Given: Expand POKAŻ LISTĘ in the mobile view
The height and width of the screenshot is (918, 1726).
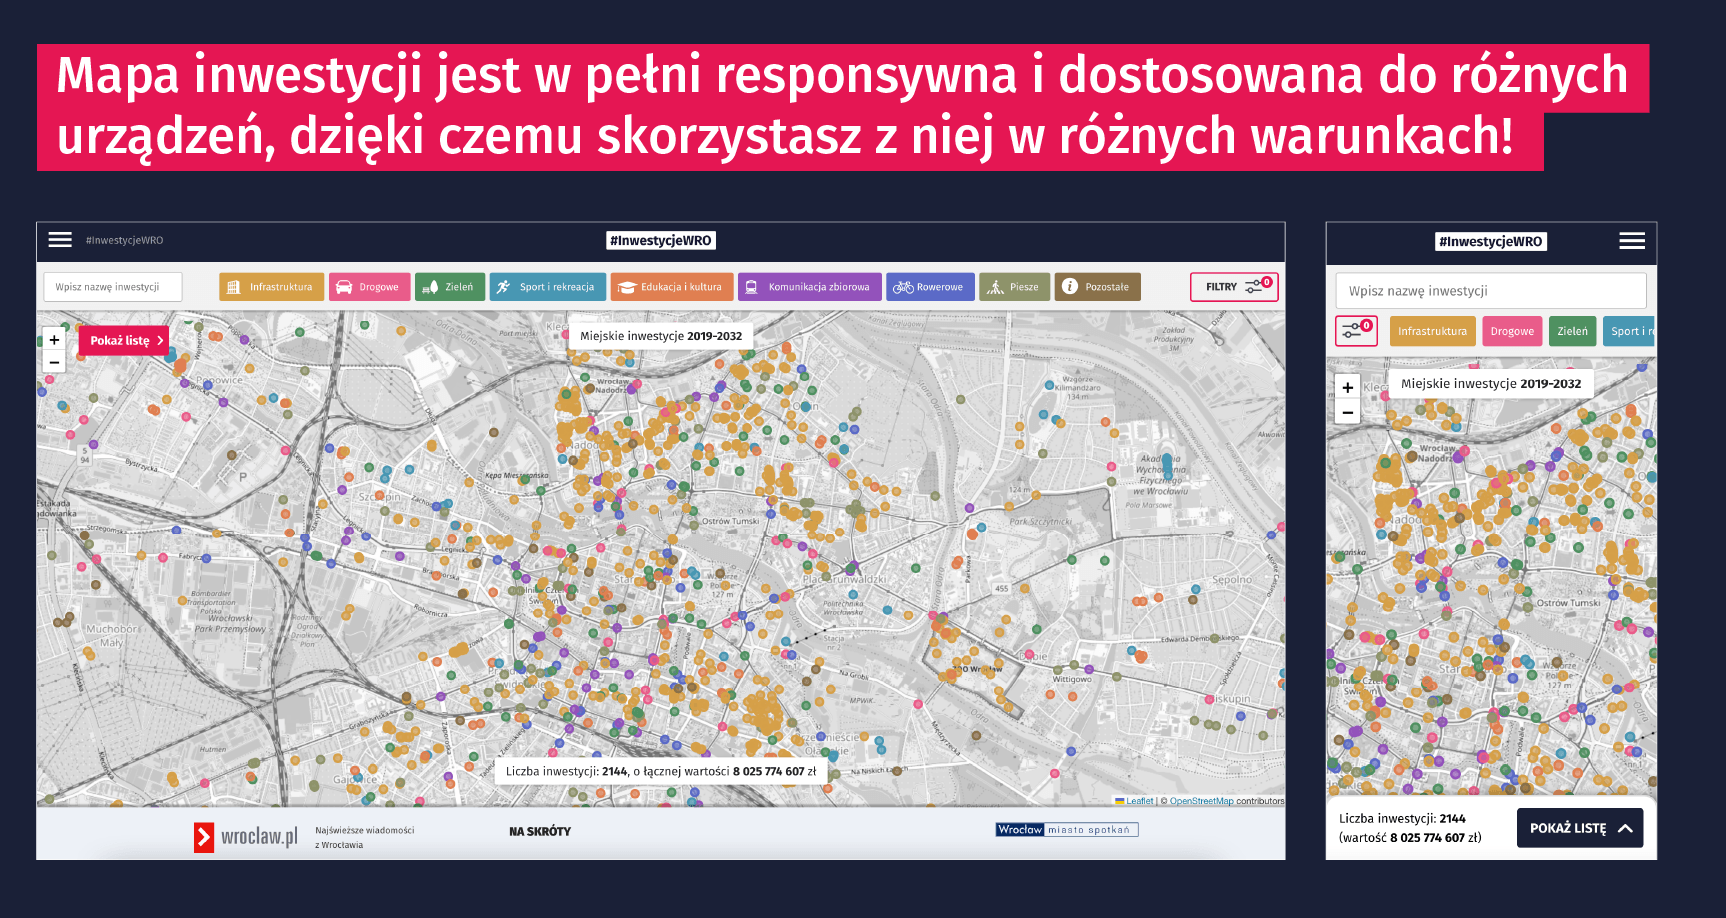Looking at the screenshot, I should [x=1579, y=828].
